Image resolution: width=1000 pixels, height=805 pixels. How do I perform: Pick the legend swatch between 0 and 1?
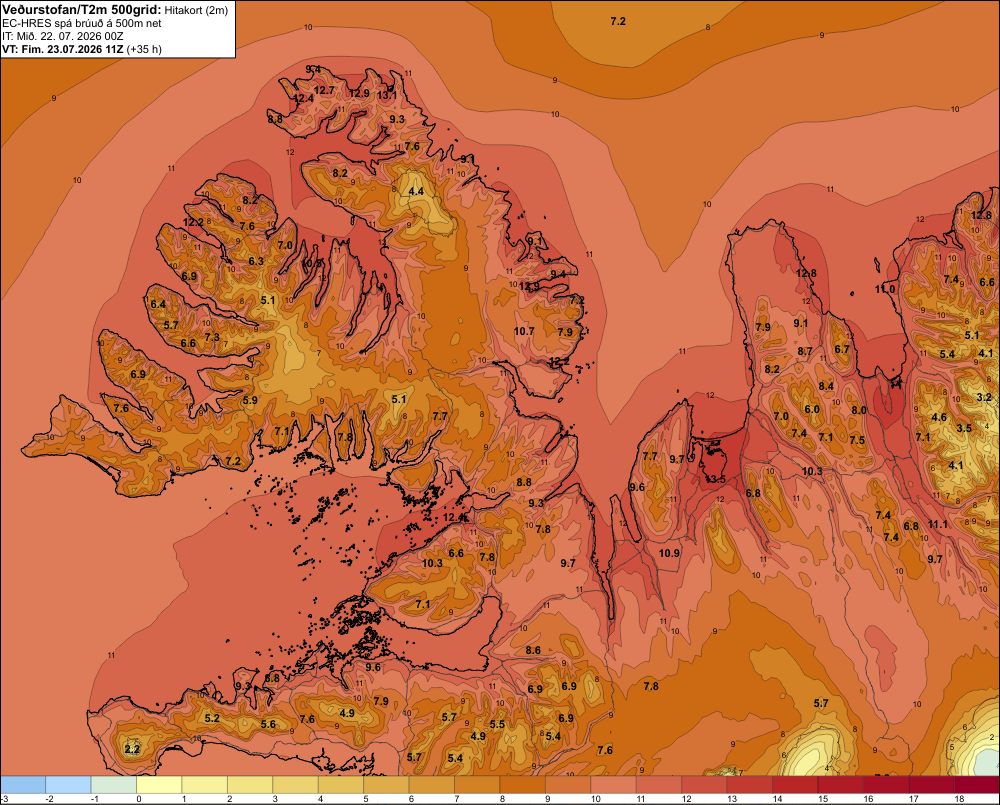point(159,785)
